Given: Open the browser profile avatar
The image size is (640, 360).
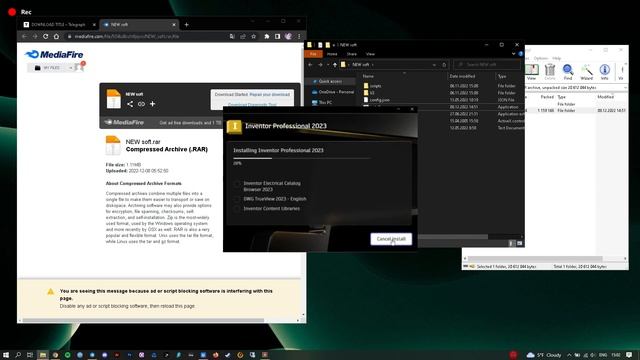Looking at the screenshot, I should pyautogui.click(x=289, y=36).
